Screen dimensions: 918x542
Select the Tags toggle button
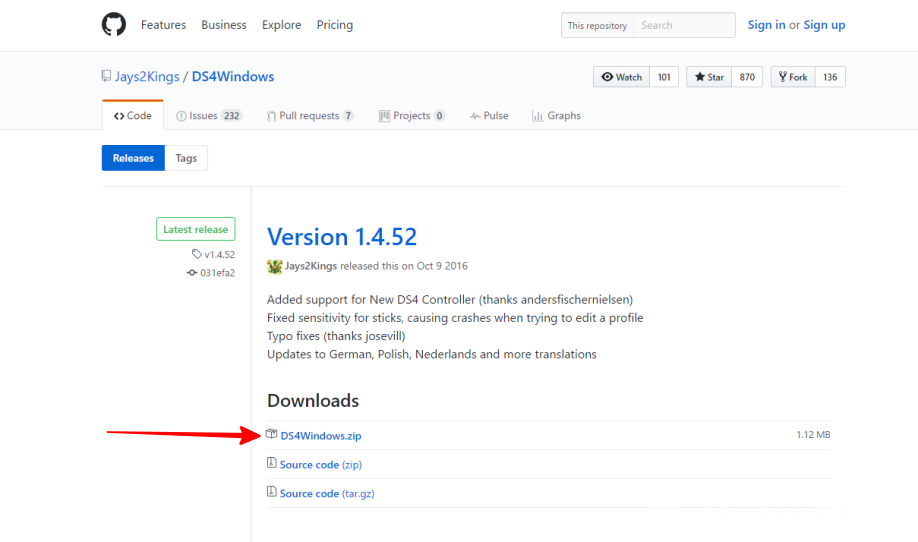(x=186, y=158)
